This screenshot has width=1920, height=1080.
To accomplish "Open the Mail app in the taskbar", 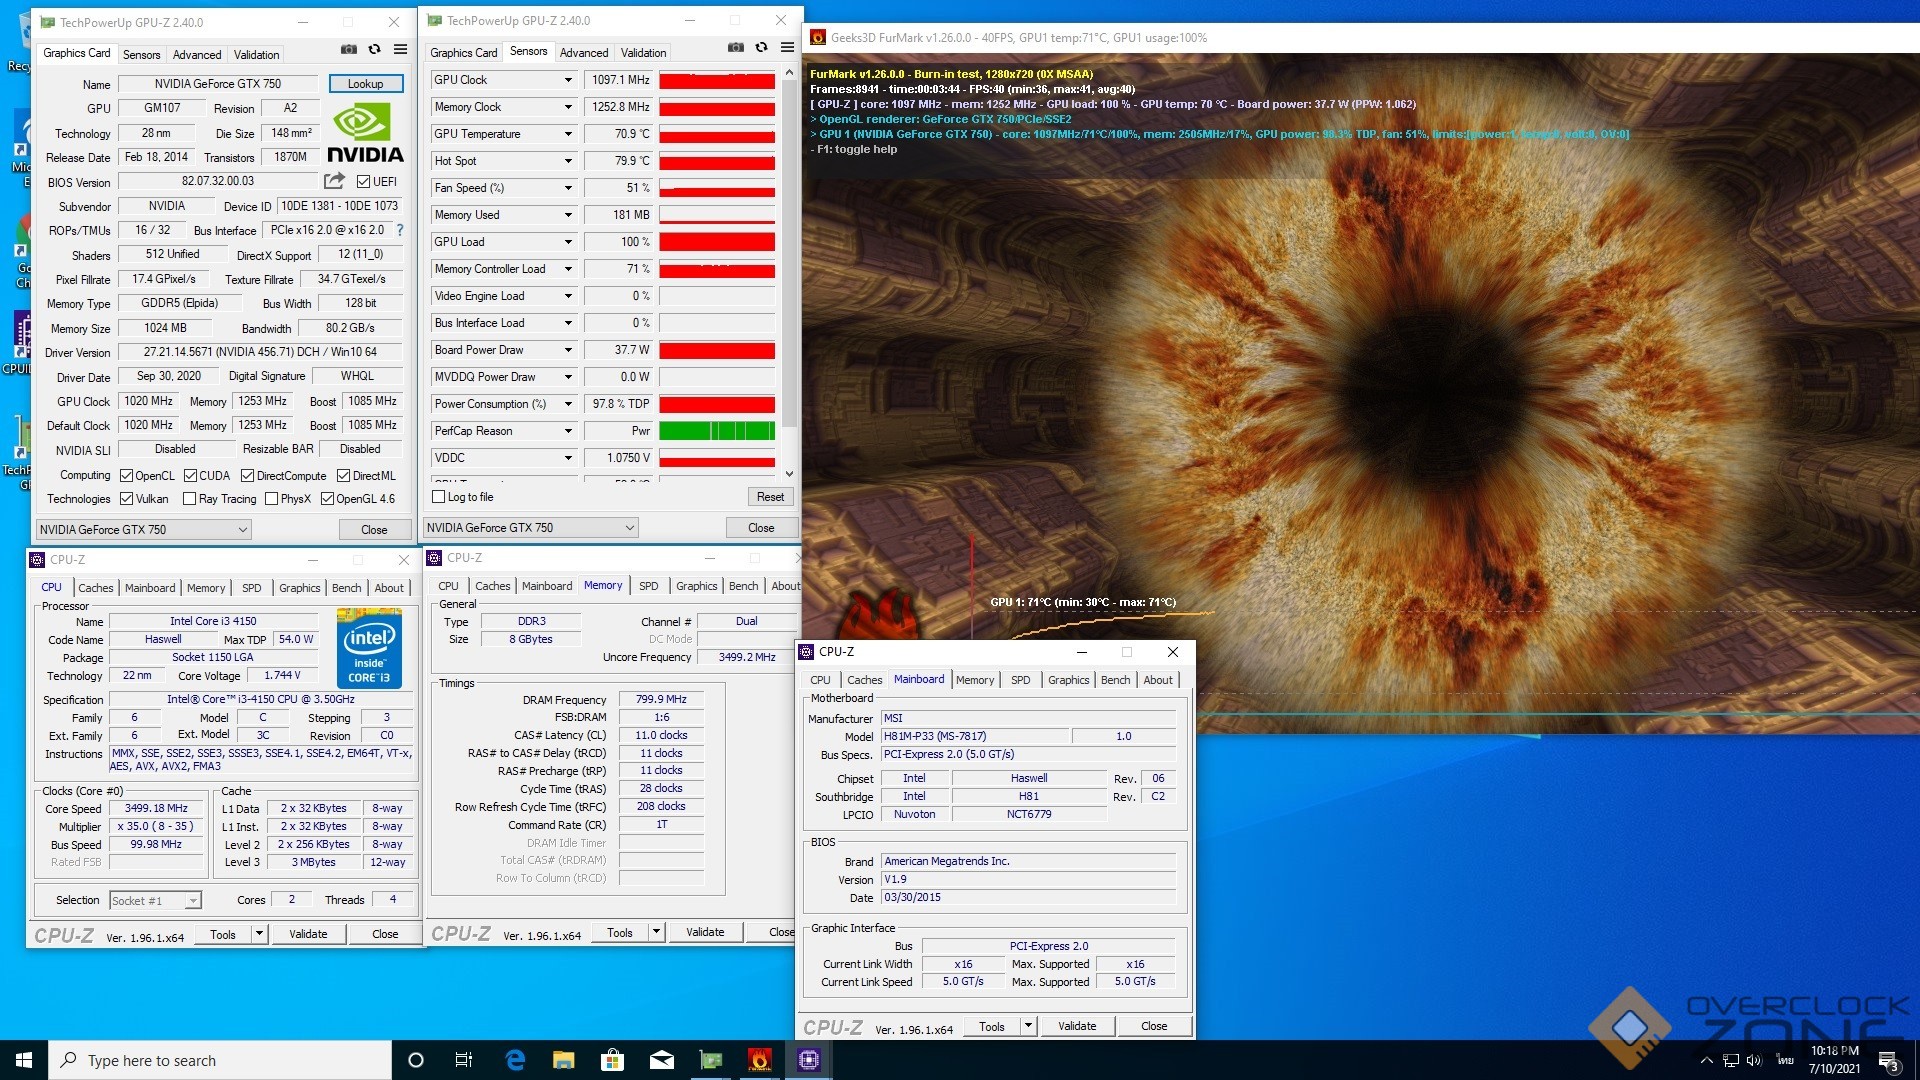I will (662, 1060).
